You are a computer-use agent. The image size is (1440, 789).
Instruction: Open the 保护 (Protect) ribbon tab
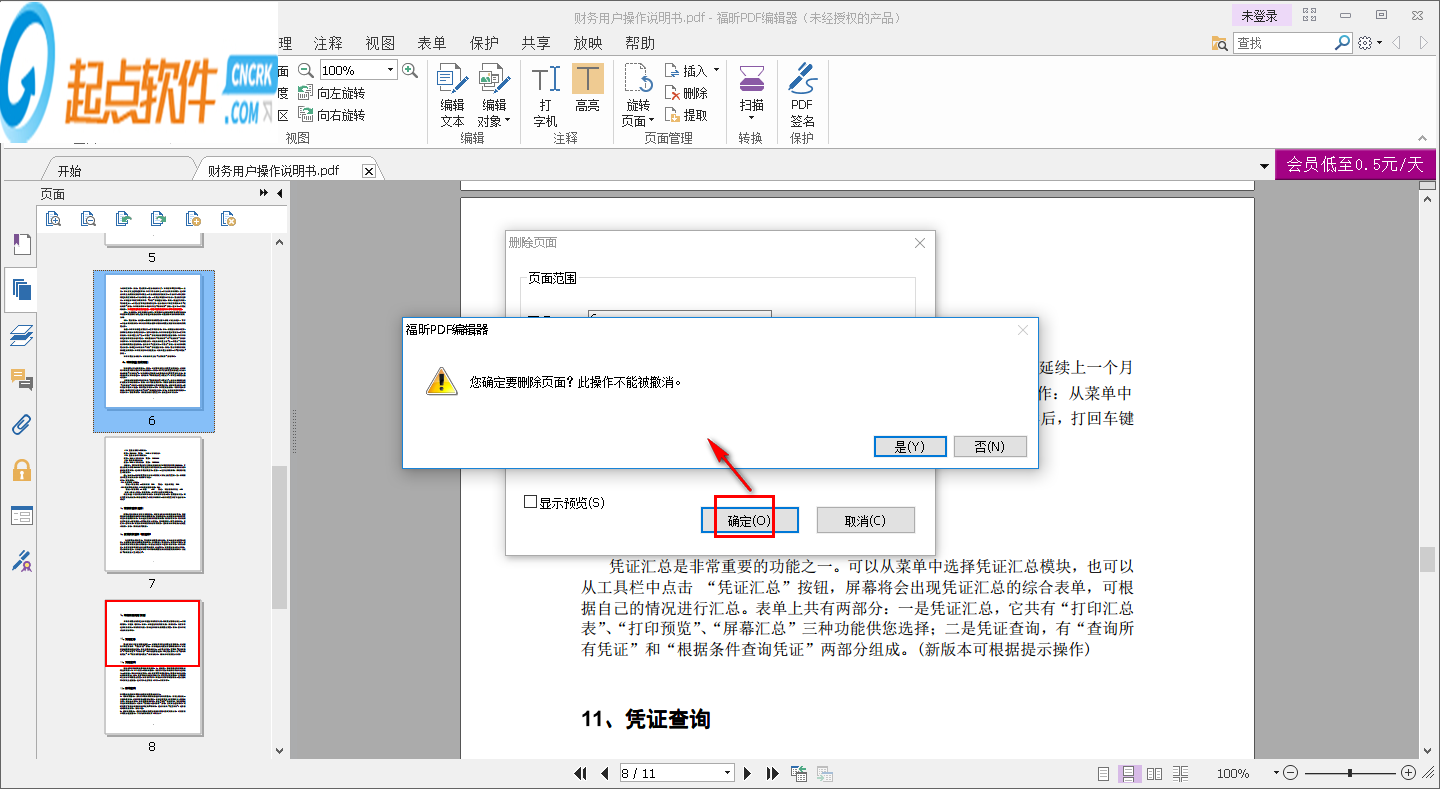click(484, 43)
